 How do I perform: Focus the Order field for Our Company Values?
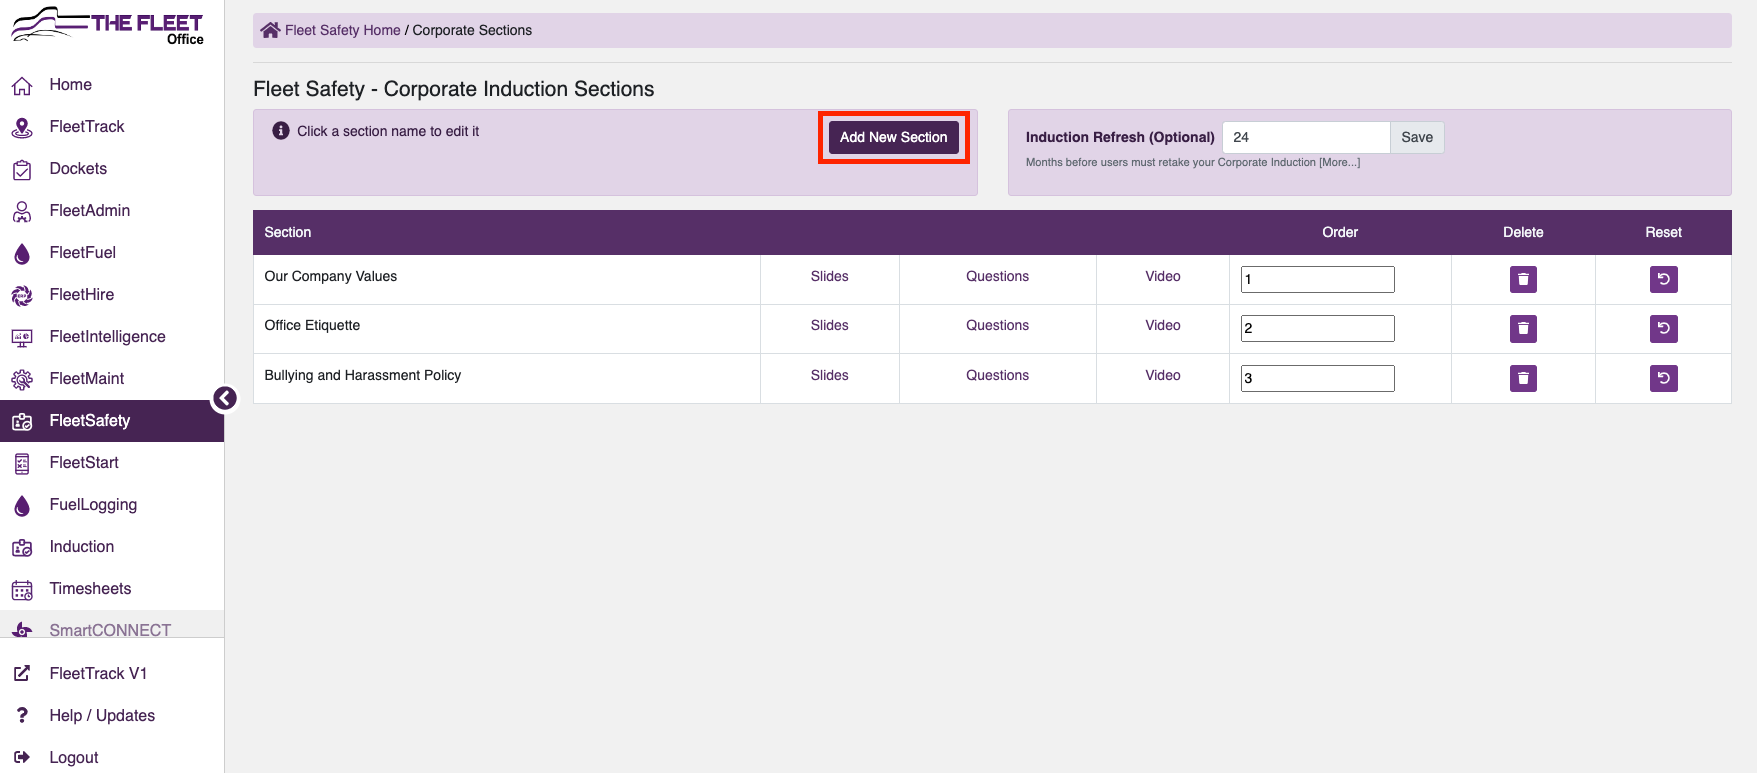(x=1317, y=279)
